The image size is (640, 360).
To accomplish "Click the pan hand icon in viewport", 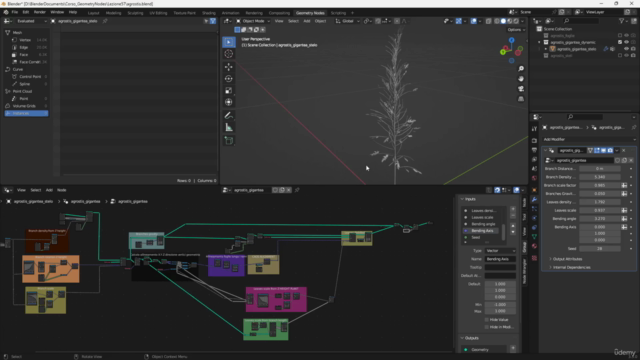I will pos(521,79).
